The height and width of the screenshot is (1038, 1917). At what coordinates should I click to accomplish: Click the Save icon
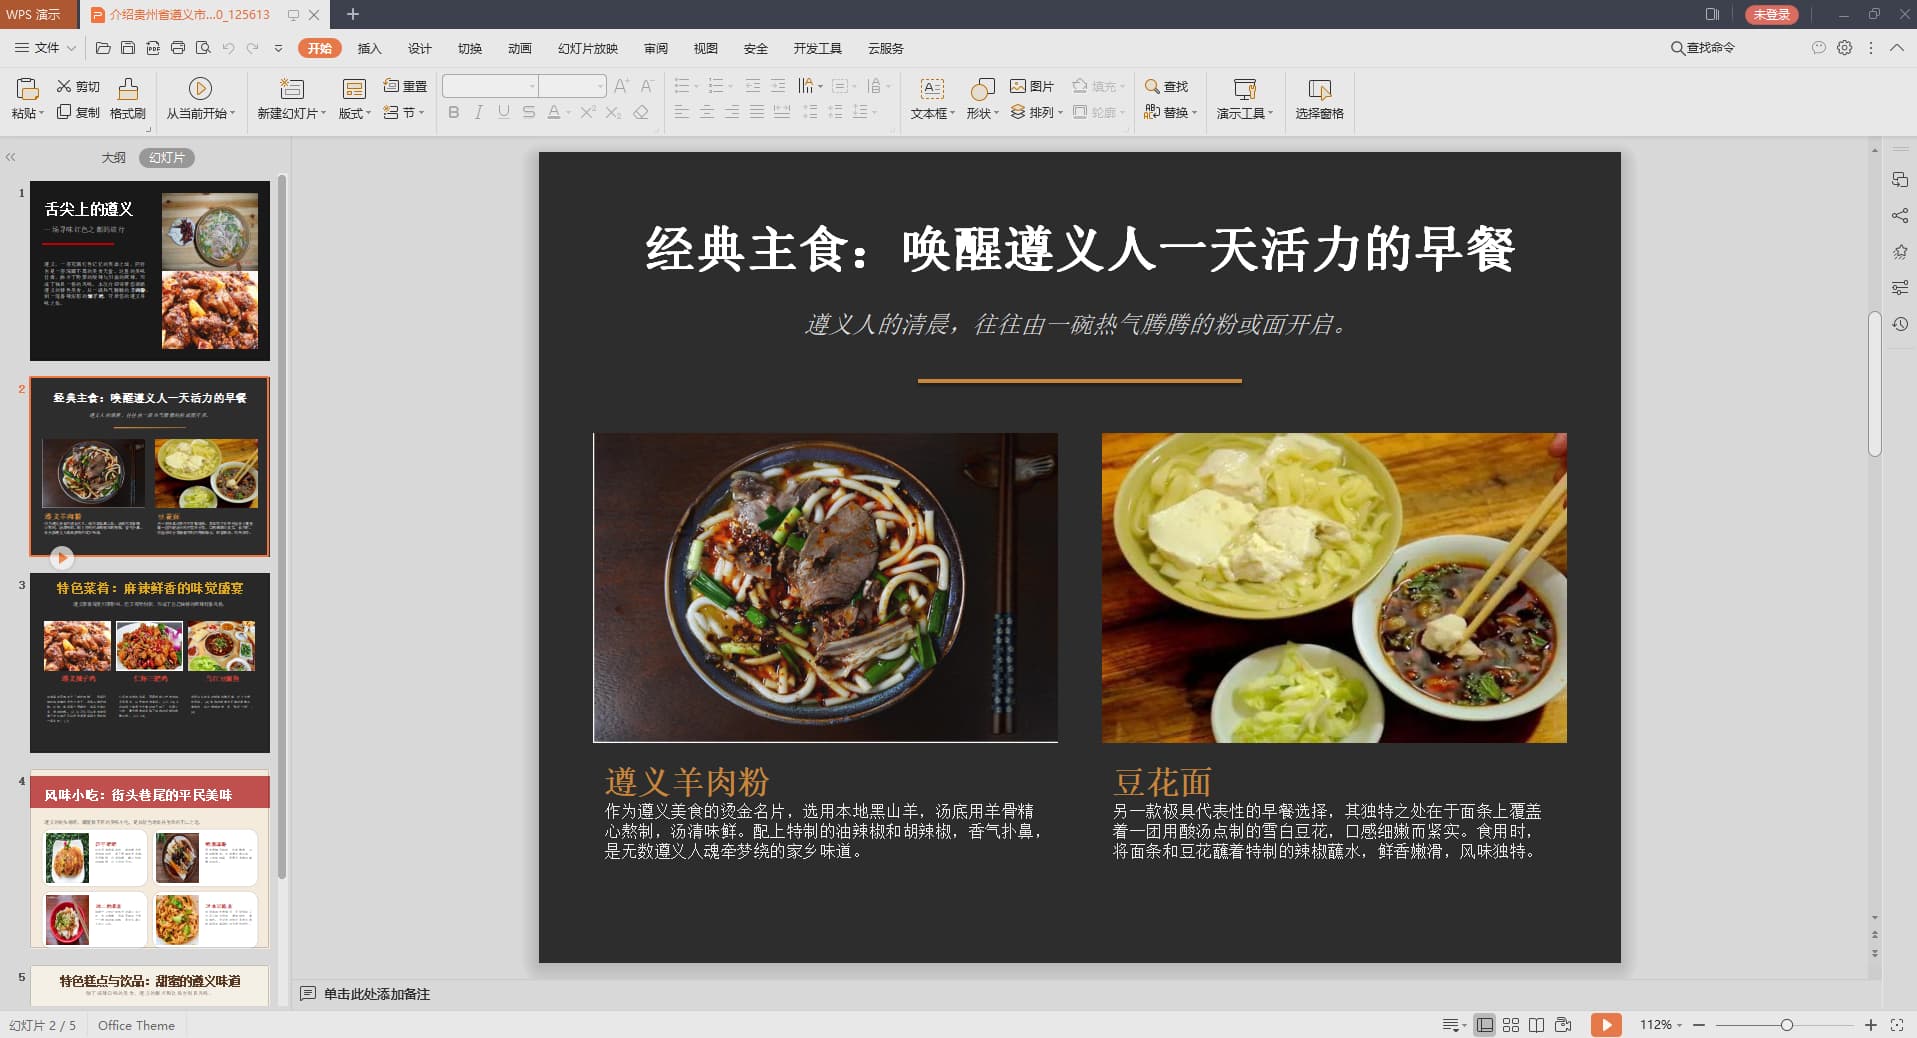pyautogui.click(x=128, y=48)
